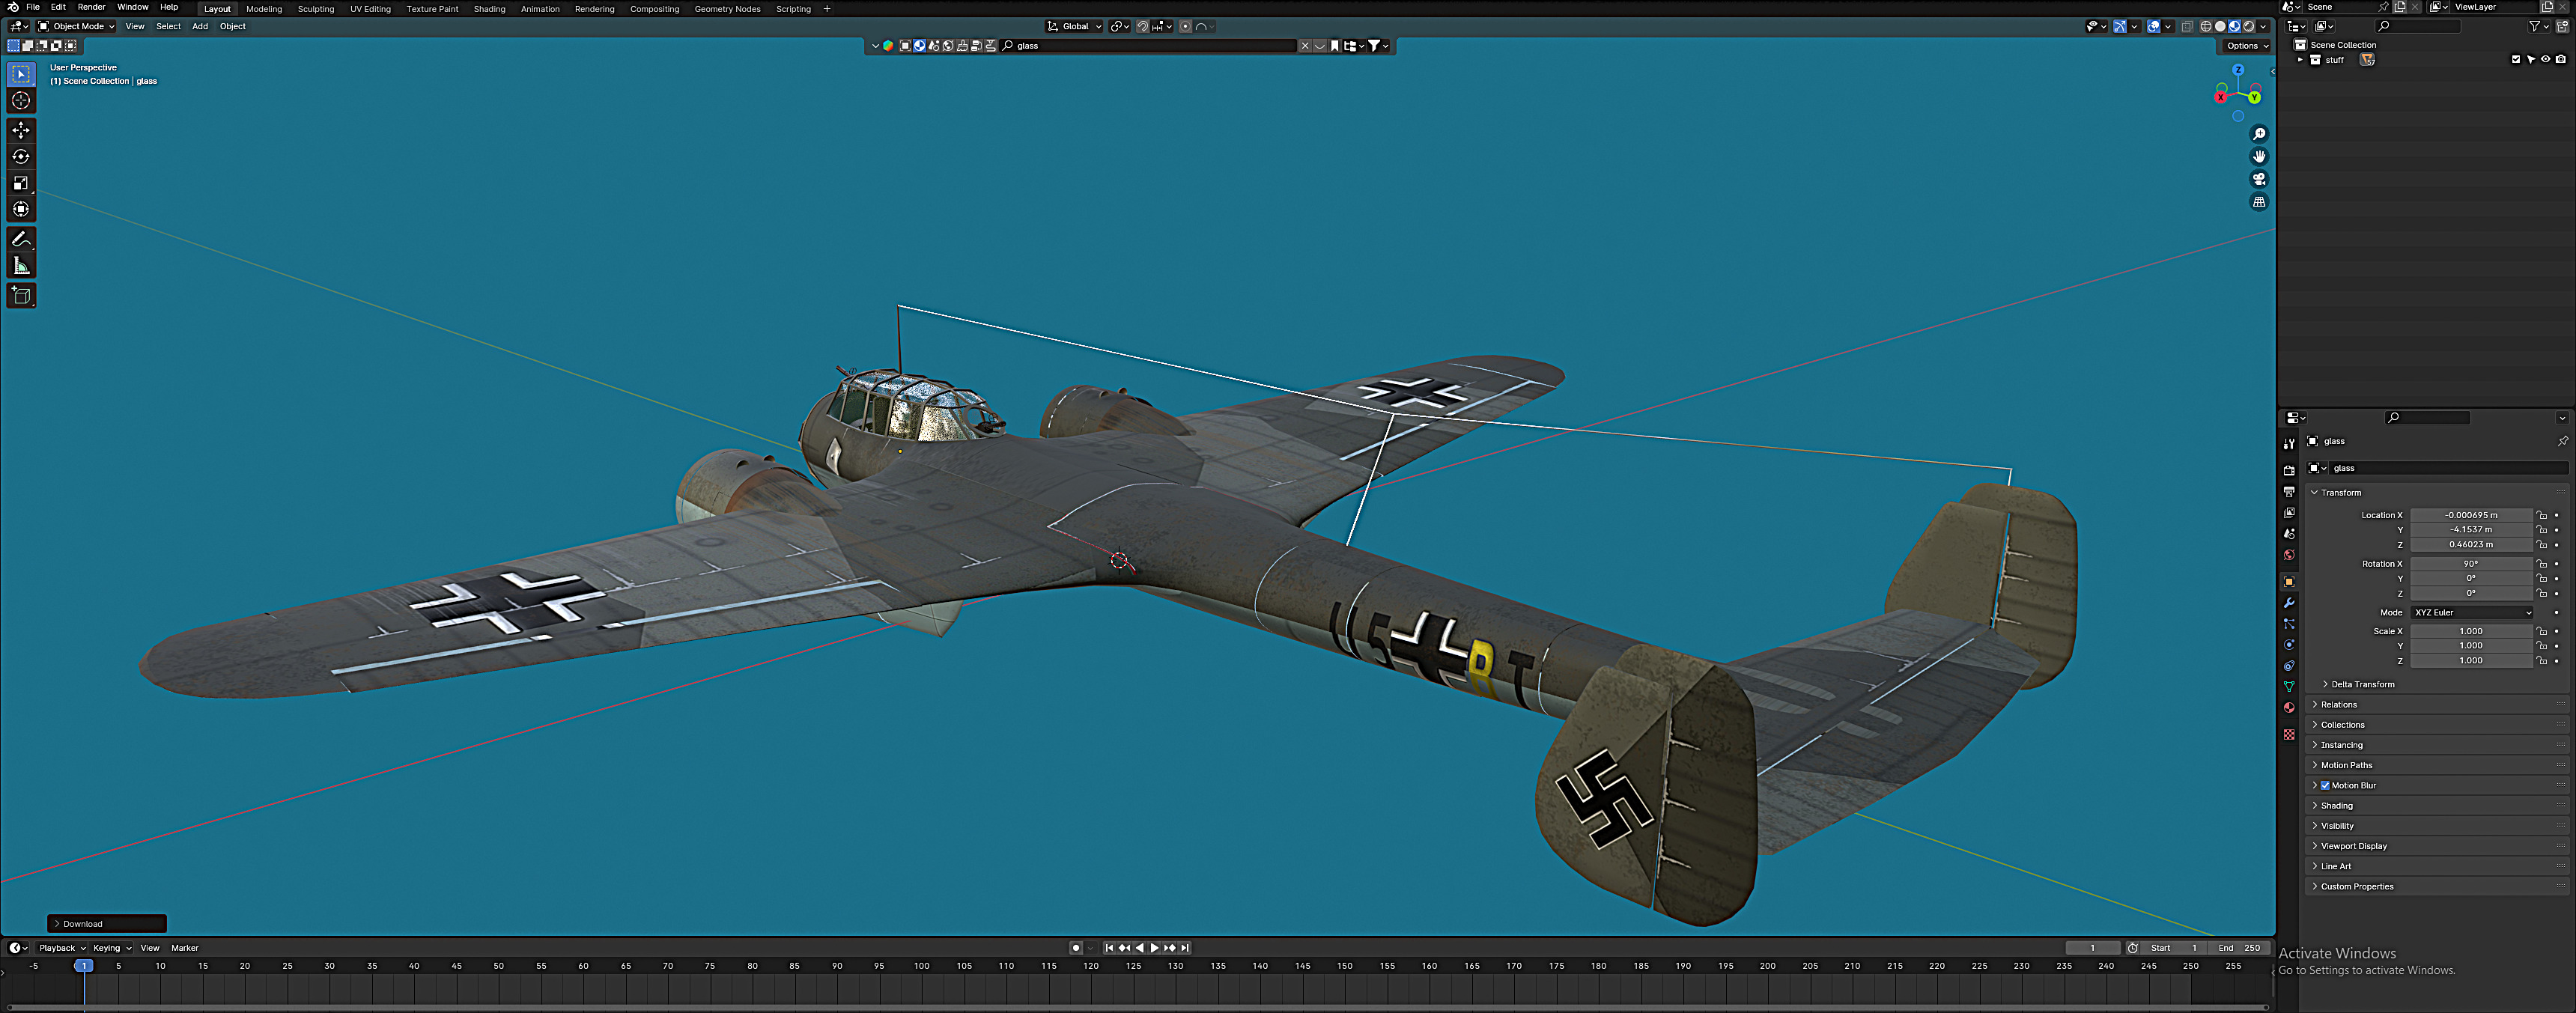Toggle X-ray mode in header
Viewport: 2576px width, 1013px height.
2187,27
